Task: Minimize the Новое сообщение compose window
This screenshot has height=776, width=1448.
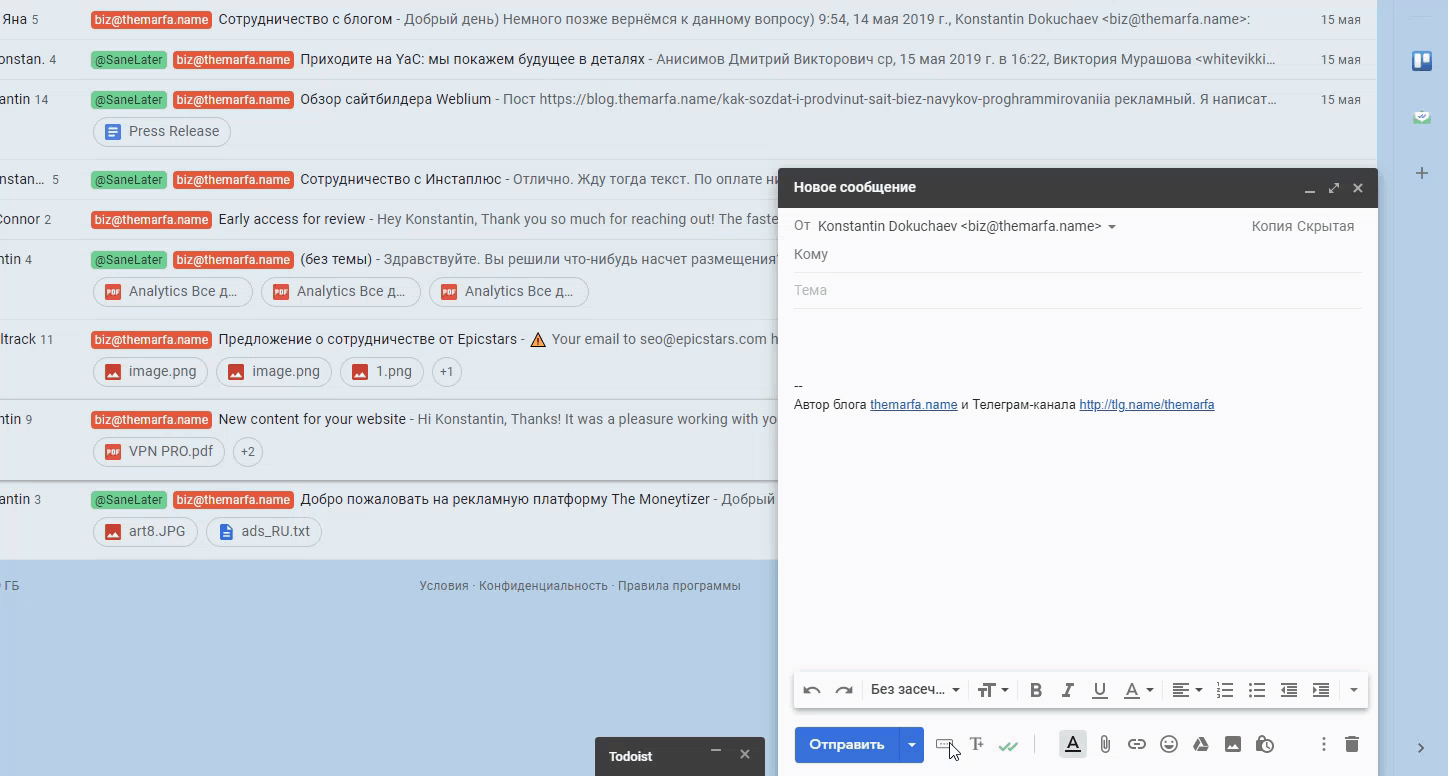Action: (x=1310, y=188)
